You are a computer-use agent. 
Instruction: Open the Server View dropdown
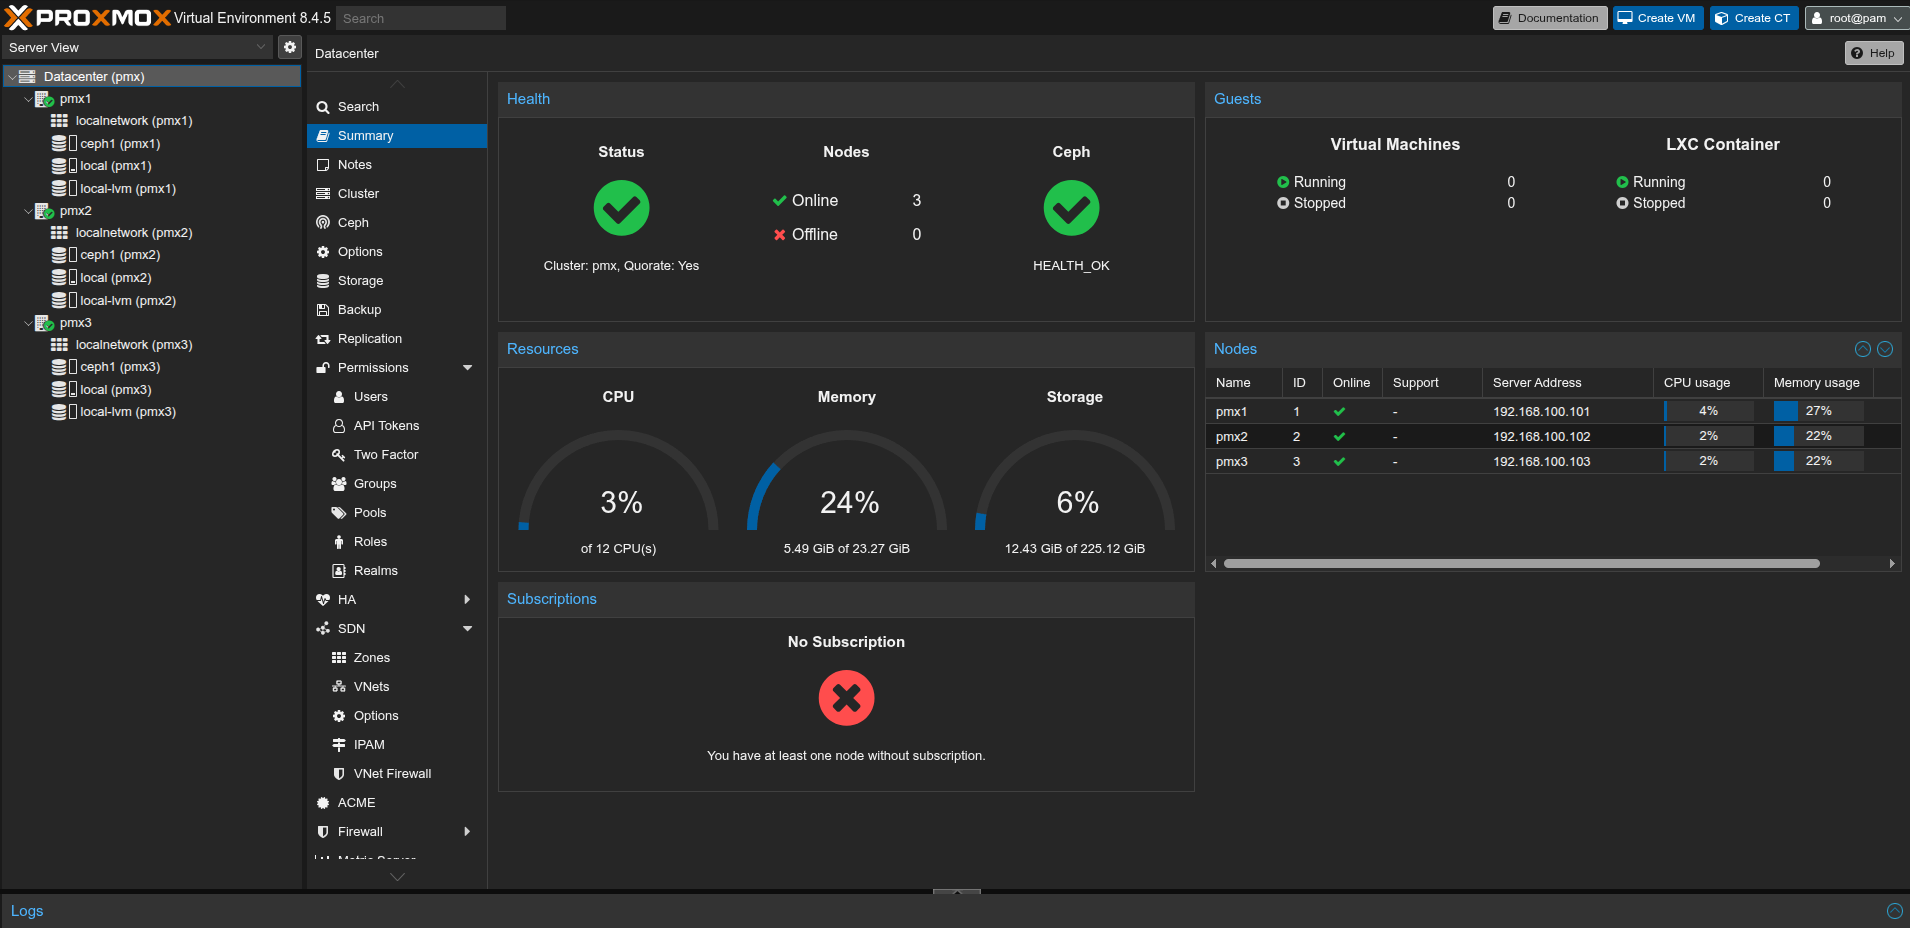(x=137, y=47)
